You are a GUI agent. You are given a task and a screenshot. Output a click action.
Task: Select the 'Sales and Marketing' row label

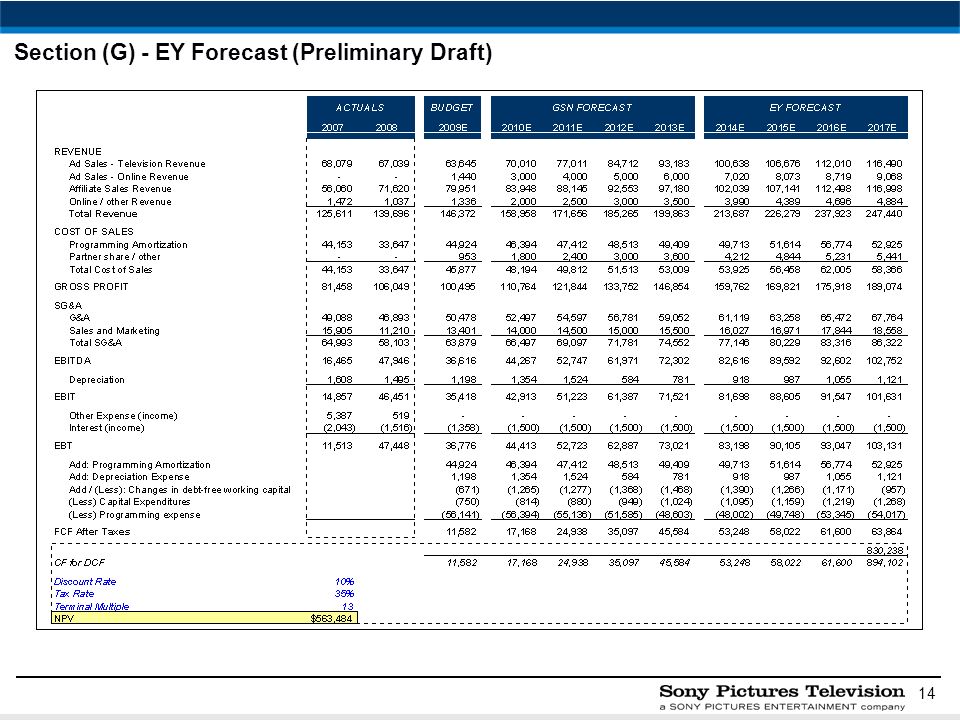pos(114,331)
